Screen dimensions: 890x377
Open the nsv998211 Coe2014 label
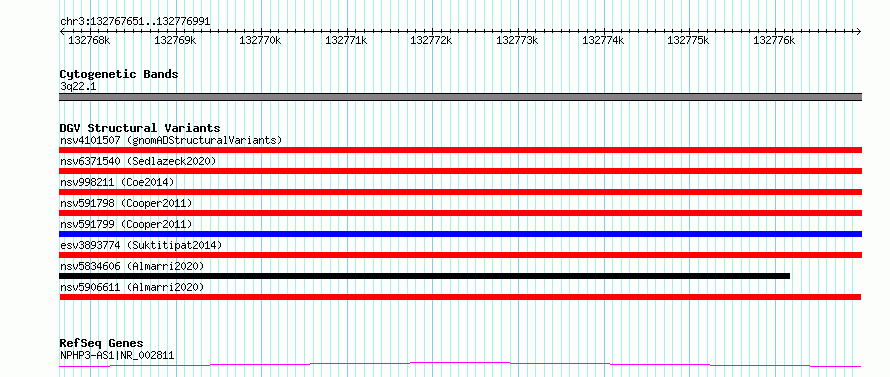(x=117, y=182)
